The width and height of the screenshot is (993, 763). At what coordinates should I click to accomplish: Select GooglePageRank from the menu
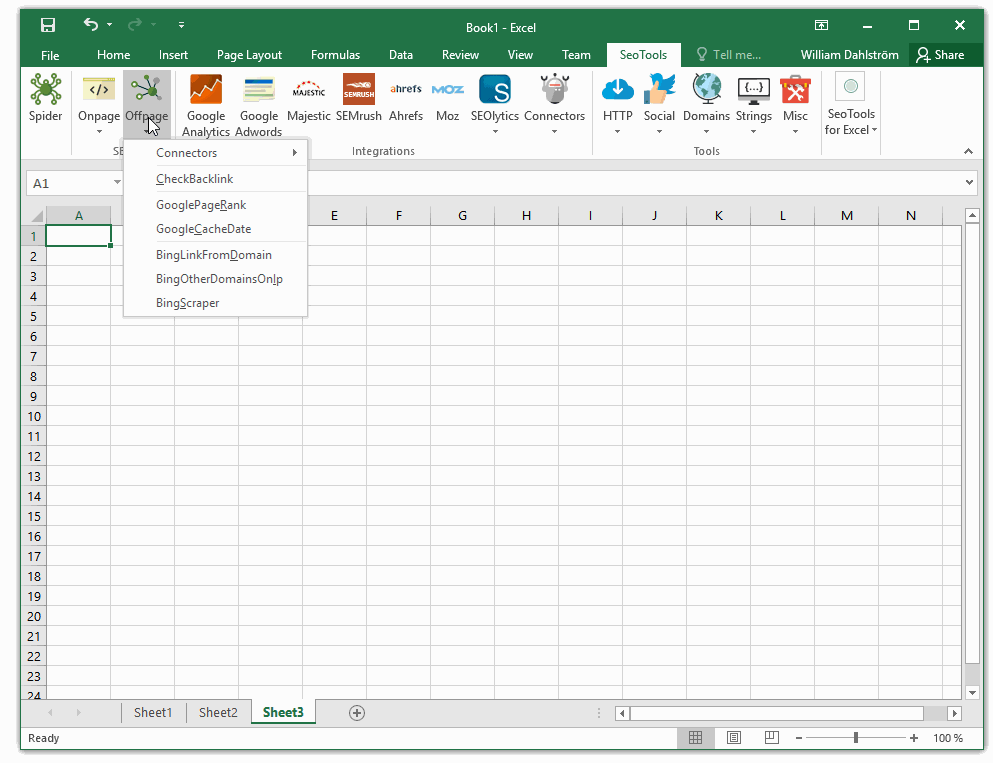tap(215, 205)
